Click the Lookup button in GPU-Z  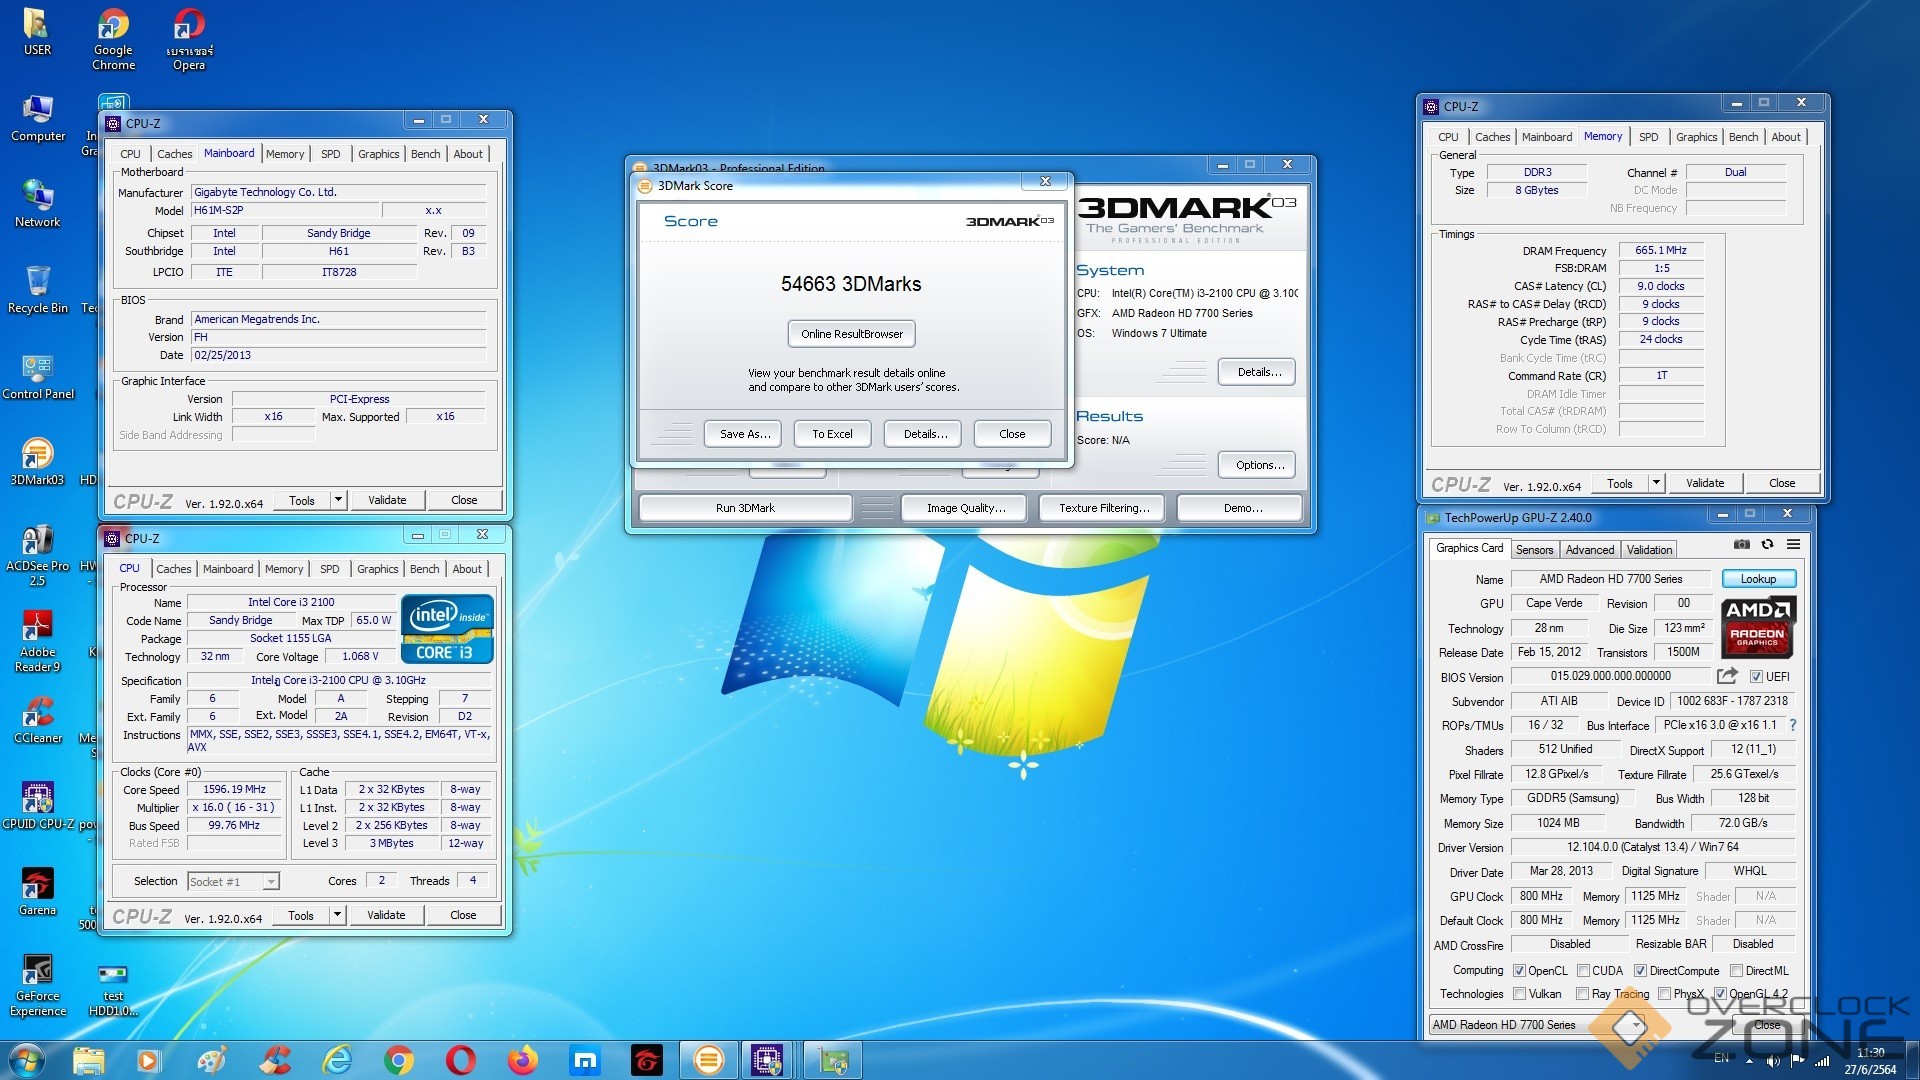[x=1758, y=579]
